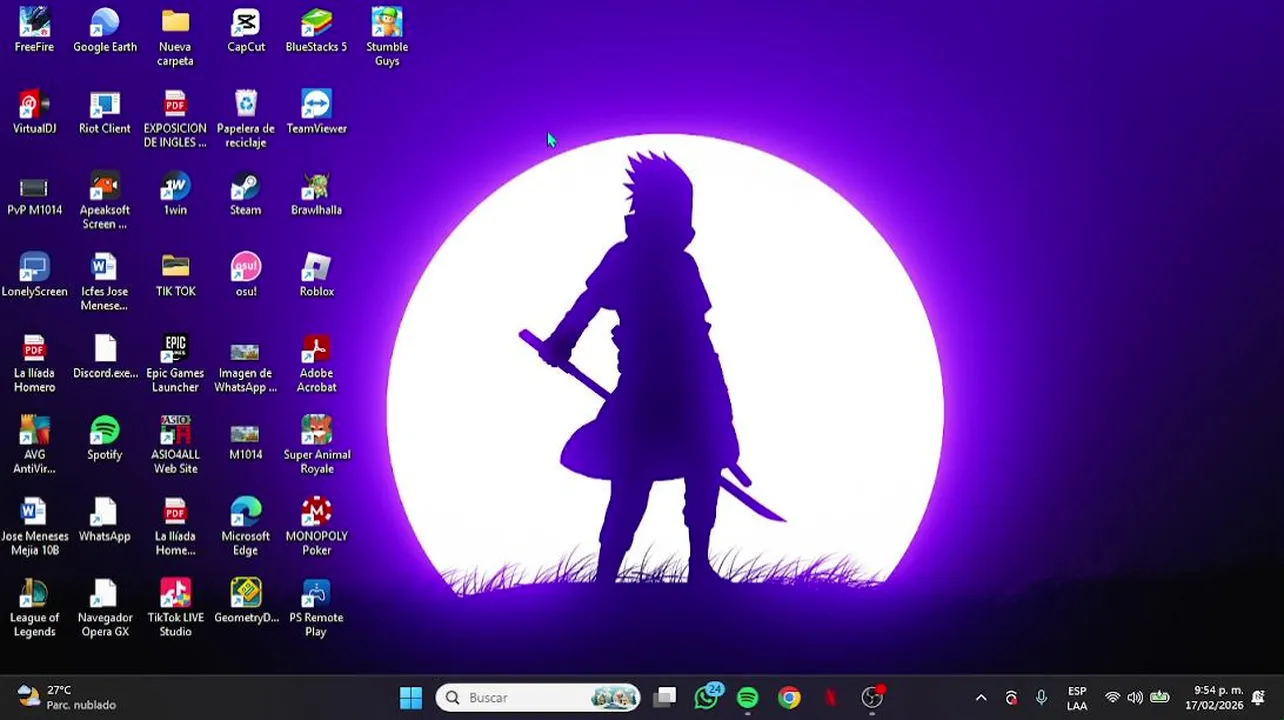Select the GeometryDash desktop icon
1284x720 pixels.
pos(246,601)
